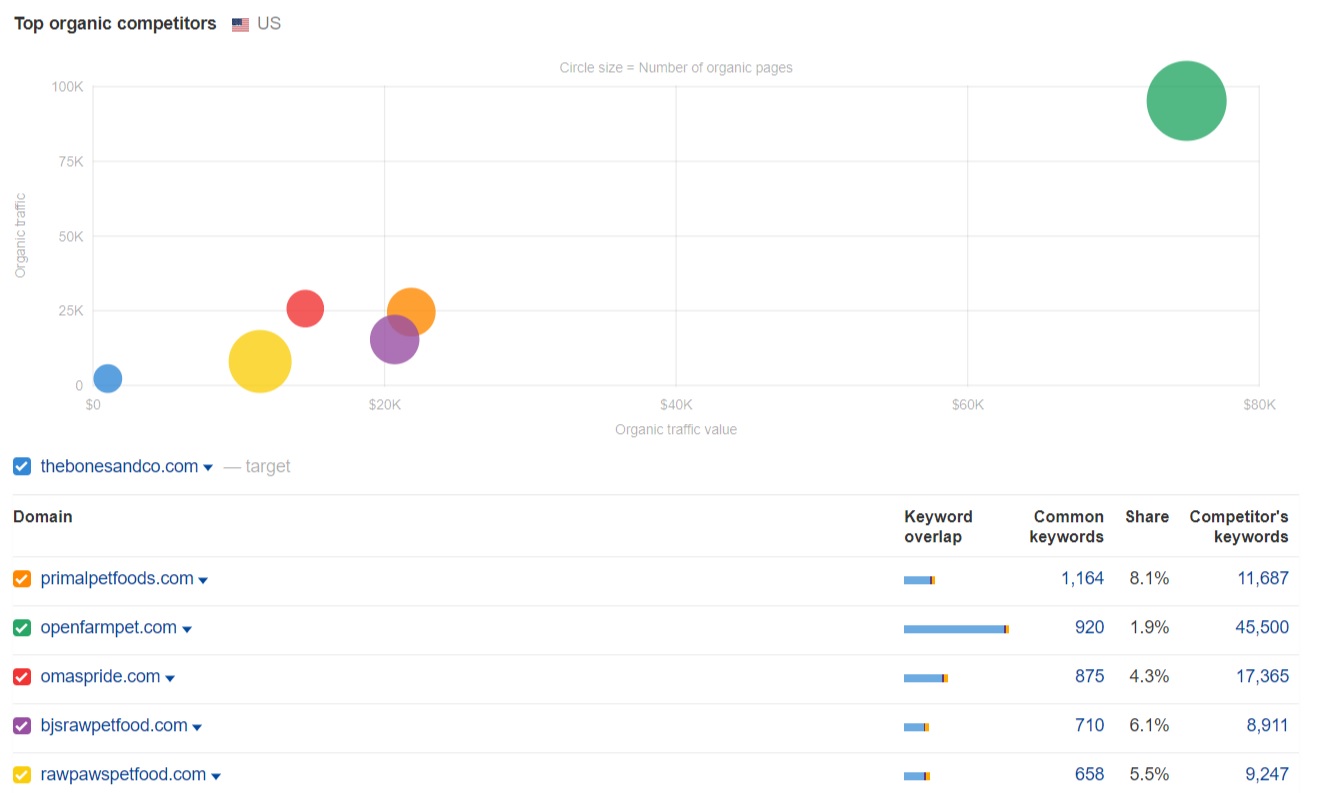The image size is (1317, 793).
Task: Click the green openfarmpet bubble in chart
Action: point(1186,101)
